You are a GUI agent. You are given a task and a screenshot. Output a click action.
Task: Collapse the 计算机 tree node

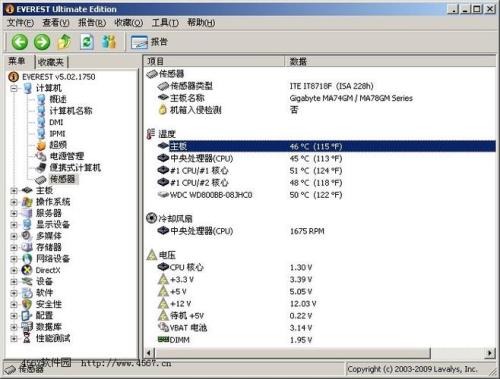(14, 89)
